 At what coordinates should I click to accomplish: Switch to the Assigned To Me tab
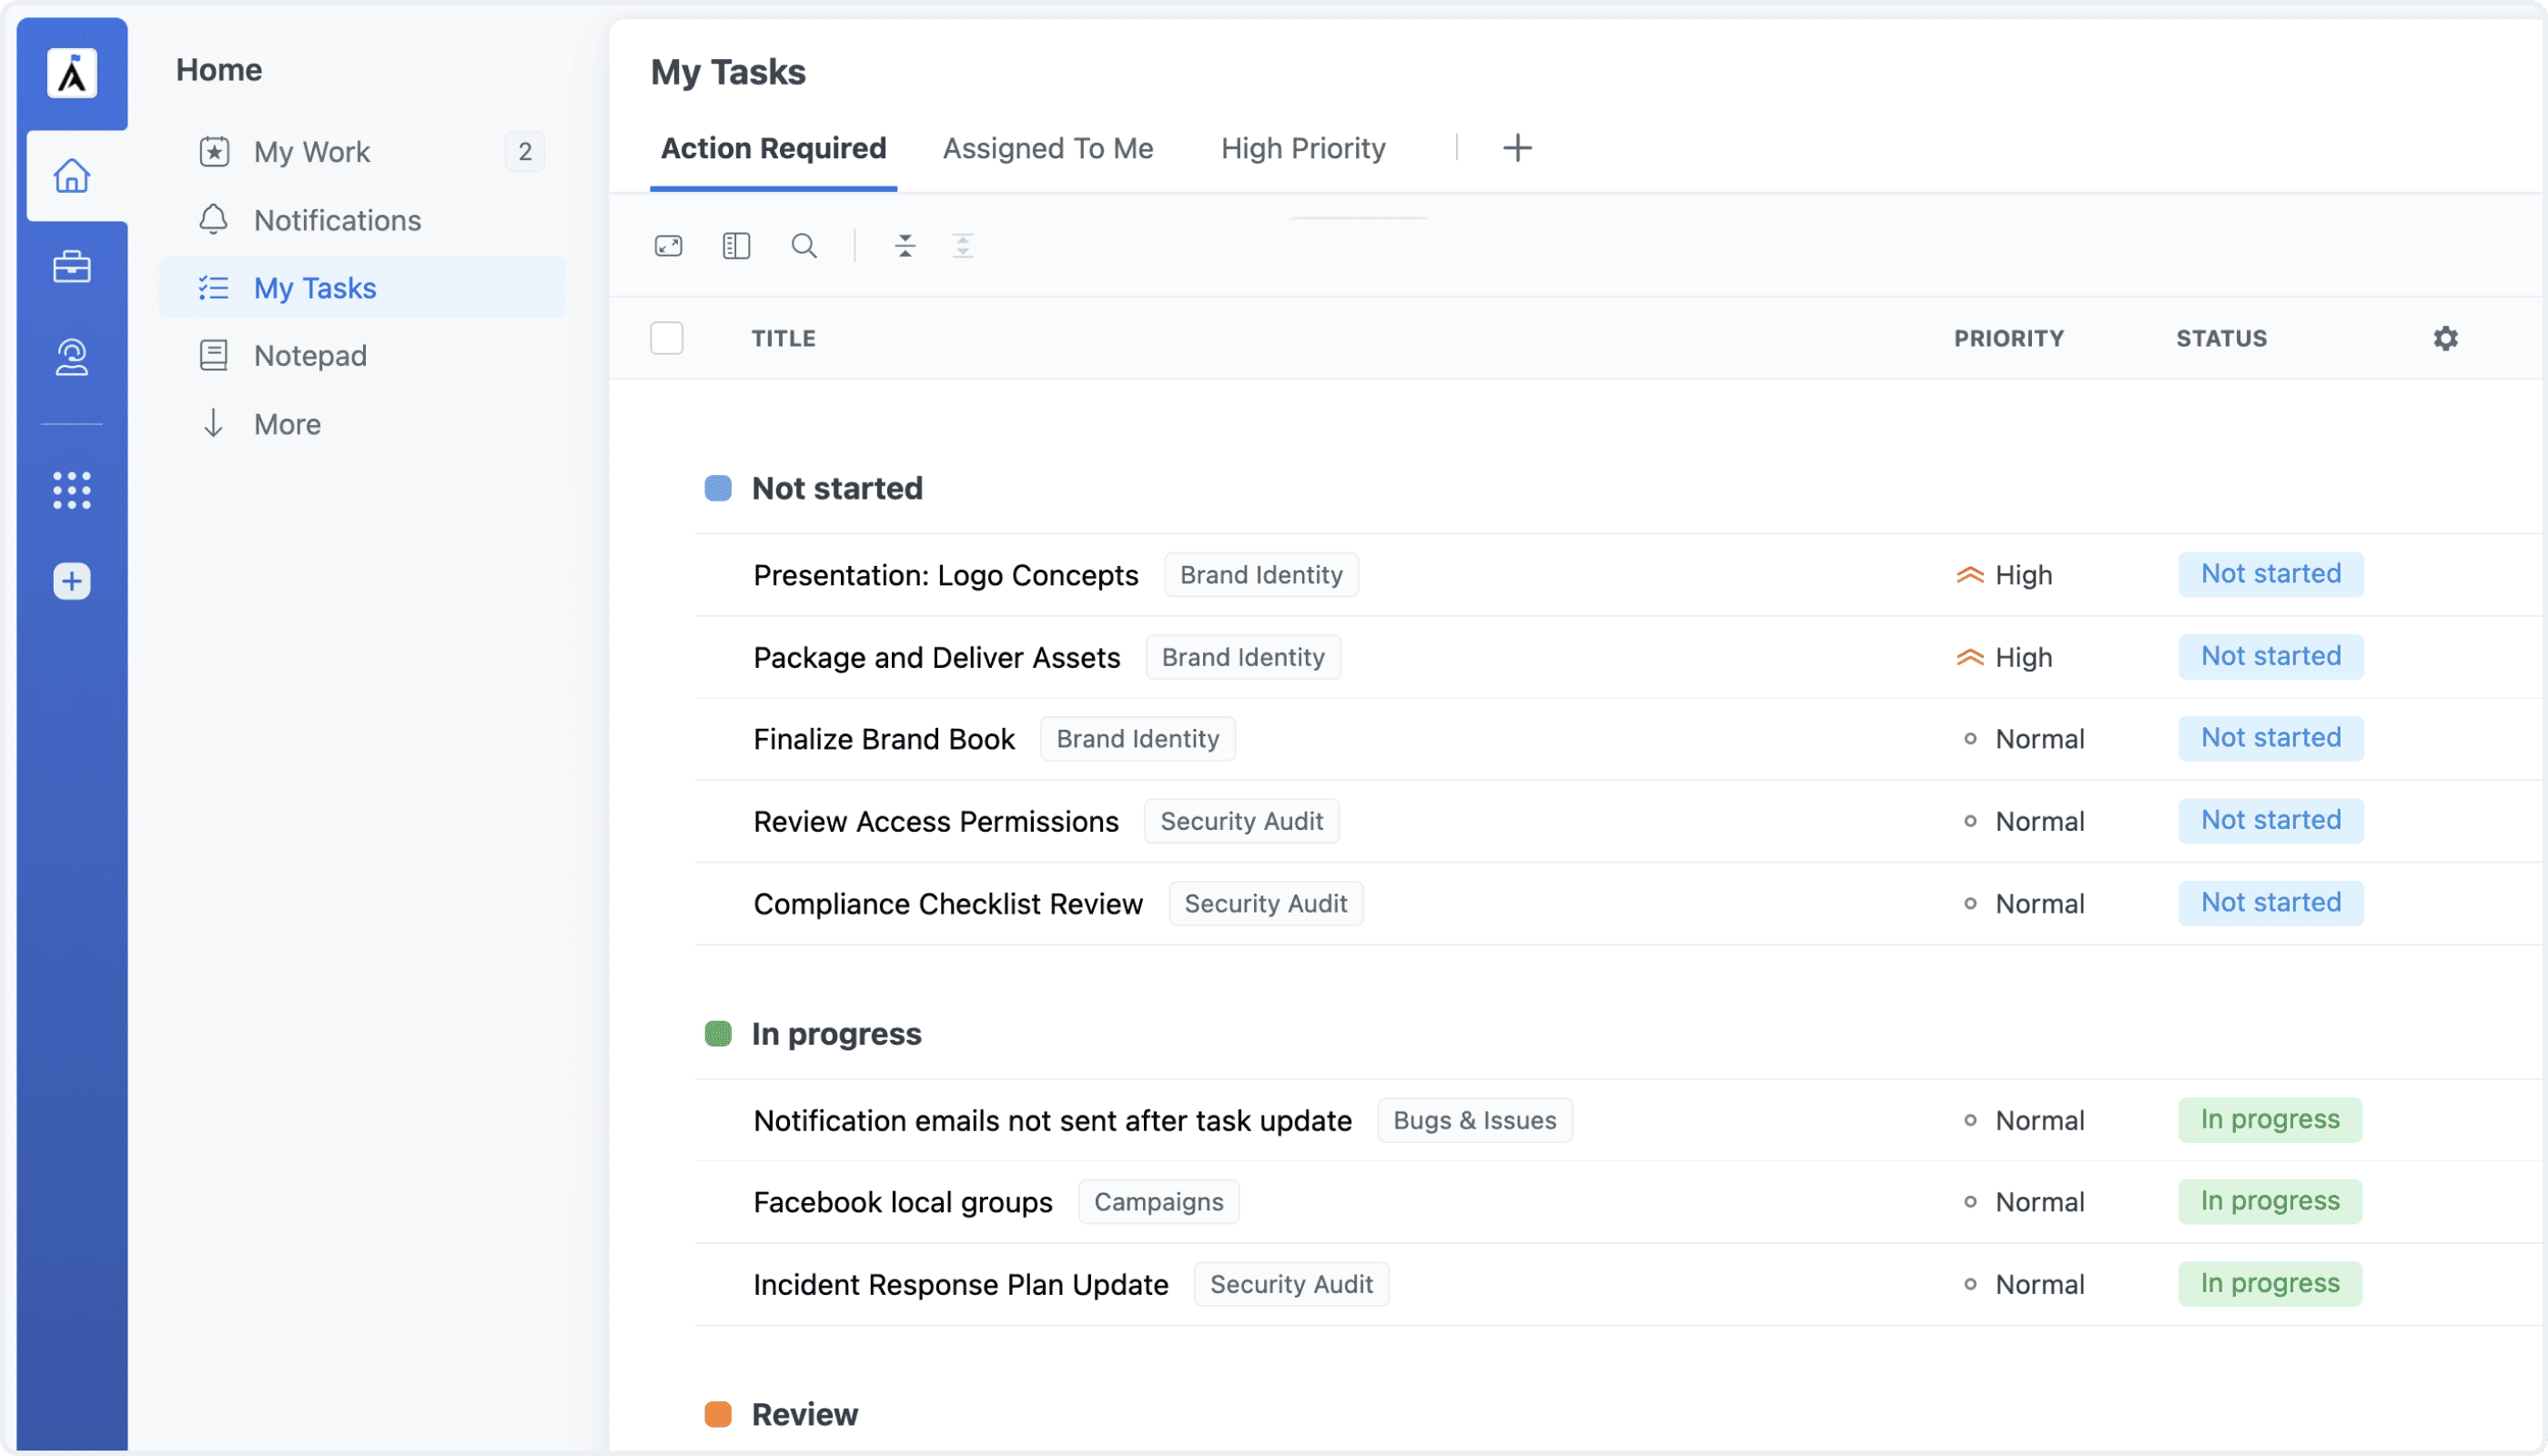click(x=1047, y=148)
